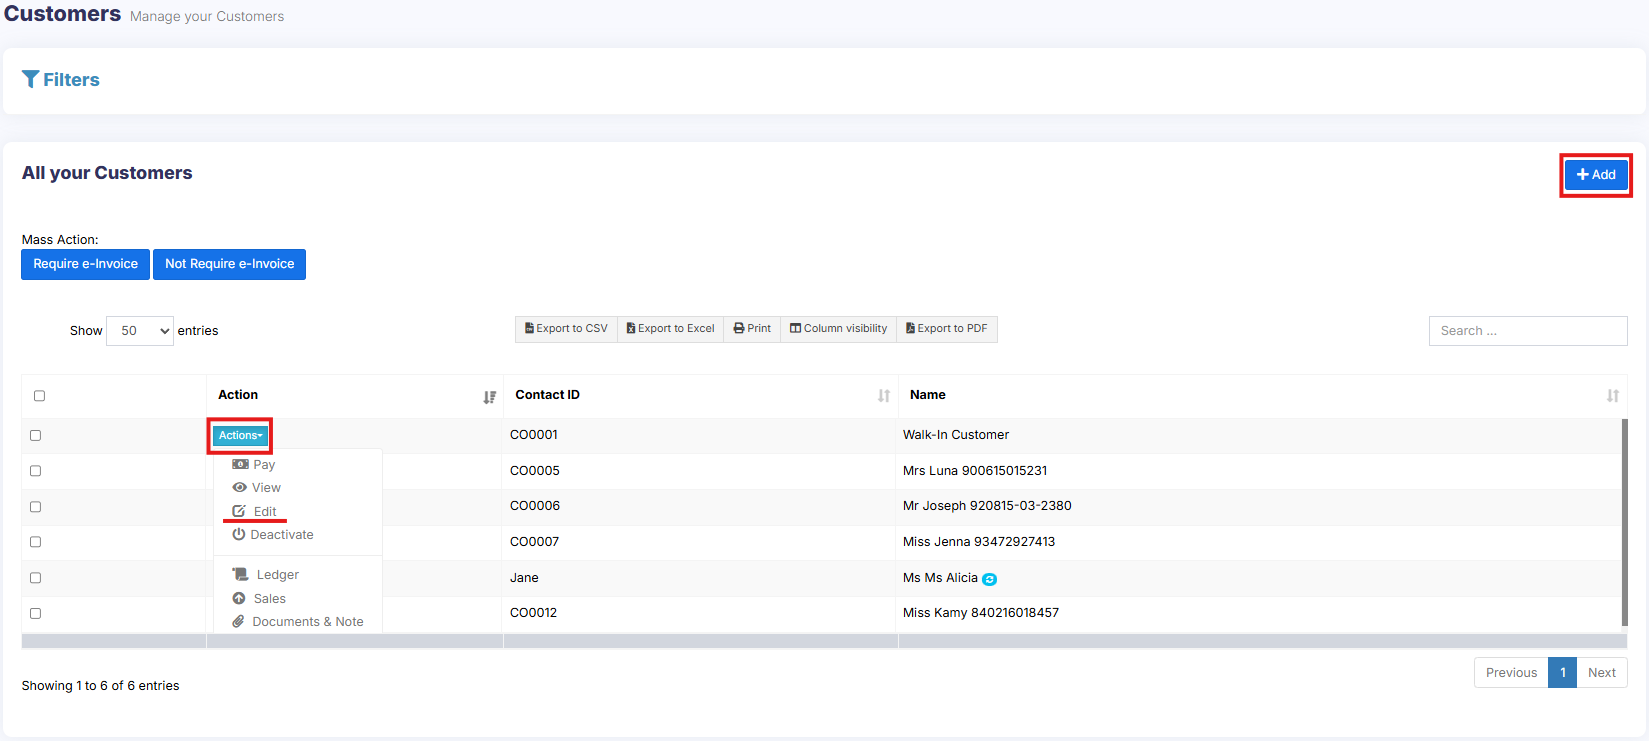The width and height of the screenshot is (1649, 741).
Task: Export the customer list to CSV
Action: (566, 329)
